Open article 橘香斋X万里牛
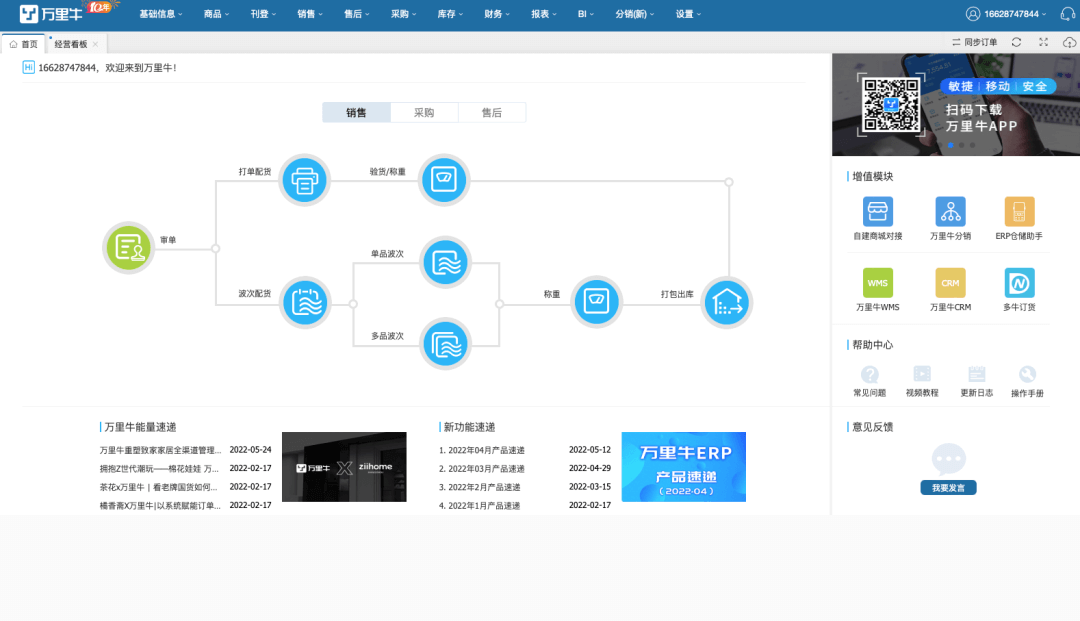Viewport: 1080px width, 621px height. [160, 506]
